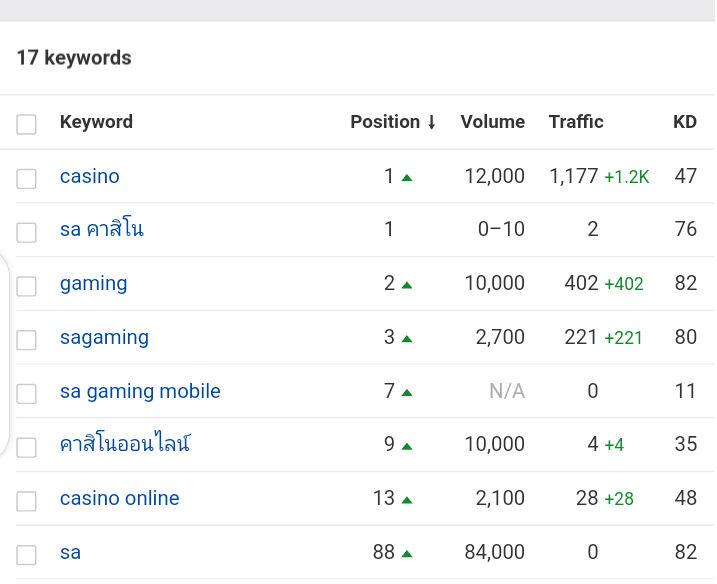
Task: Sort table by Traffic column header
Action: tap(576, 122)
